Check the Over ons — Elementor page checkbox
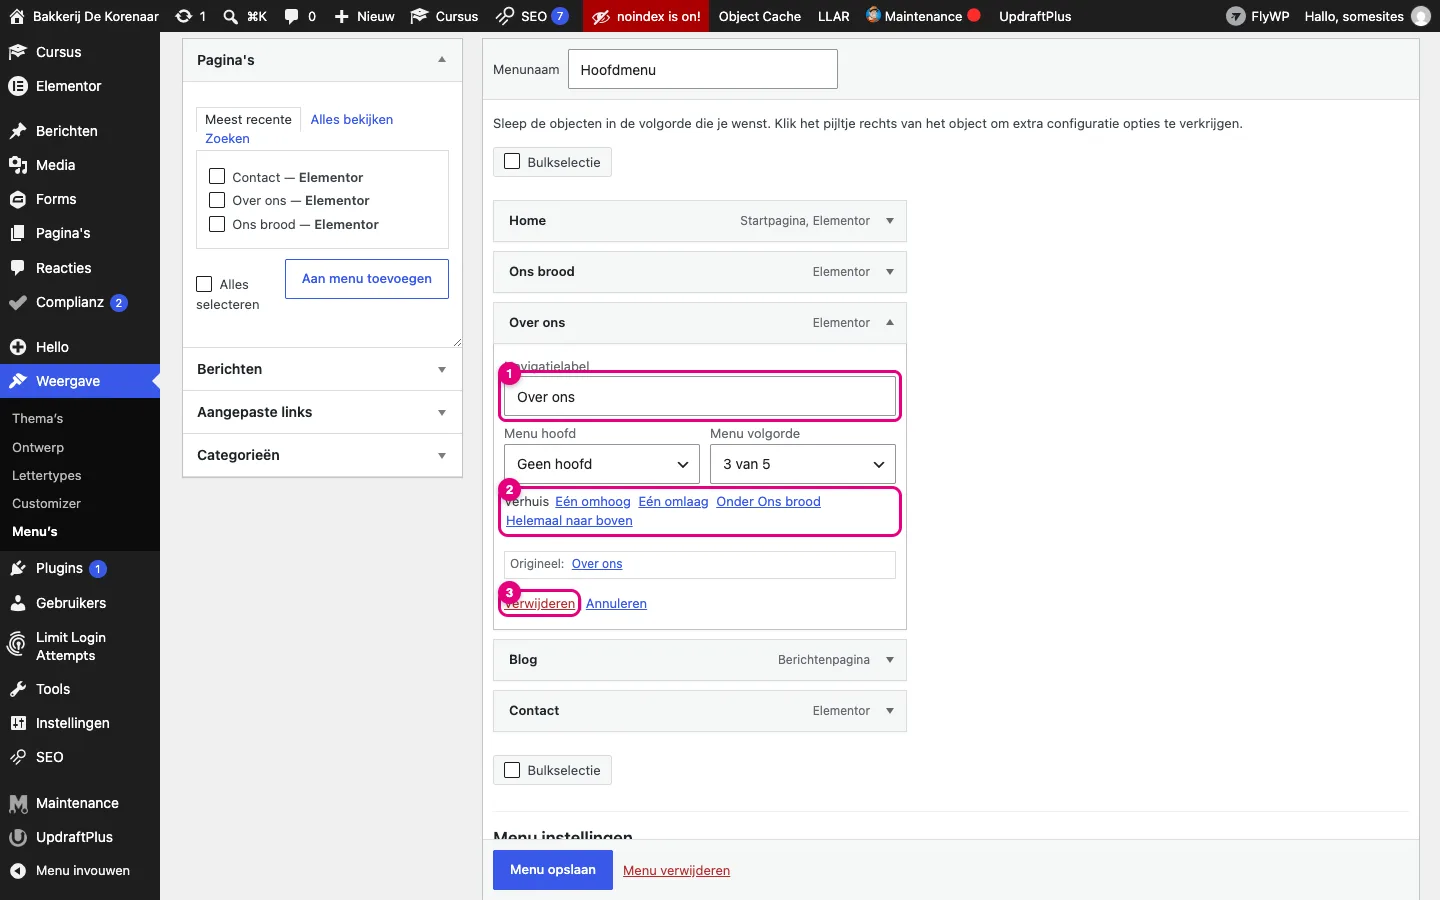Viewport: 1440px width, 900px height. (x=217, y=200)
